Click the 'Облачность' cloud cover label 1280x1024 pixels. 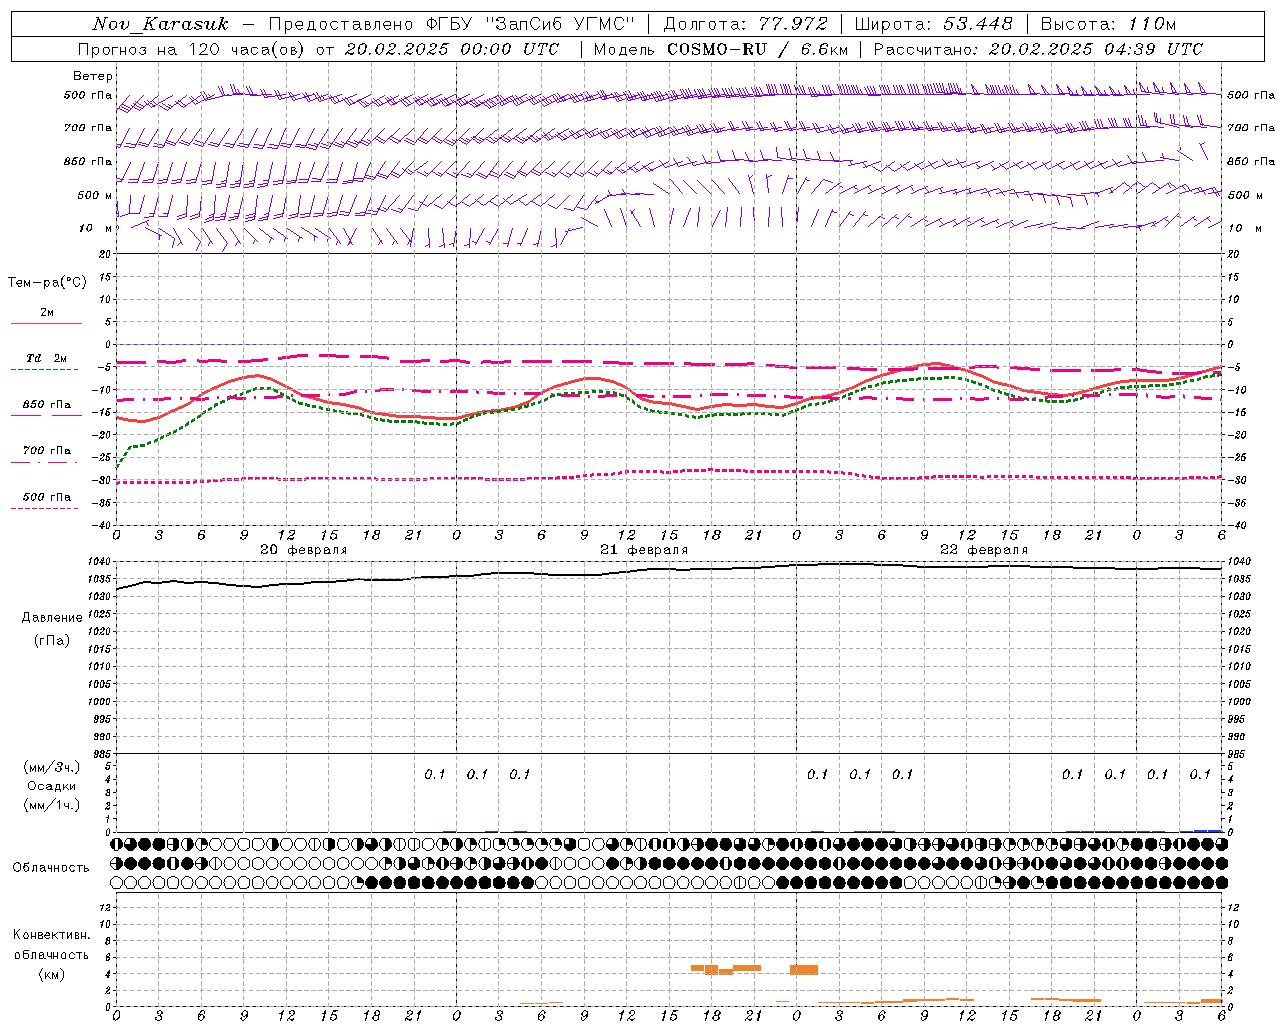tap(51, 867)
